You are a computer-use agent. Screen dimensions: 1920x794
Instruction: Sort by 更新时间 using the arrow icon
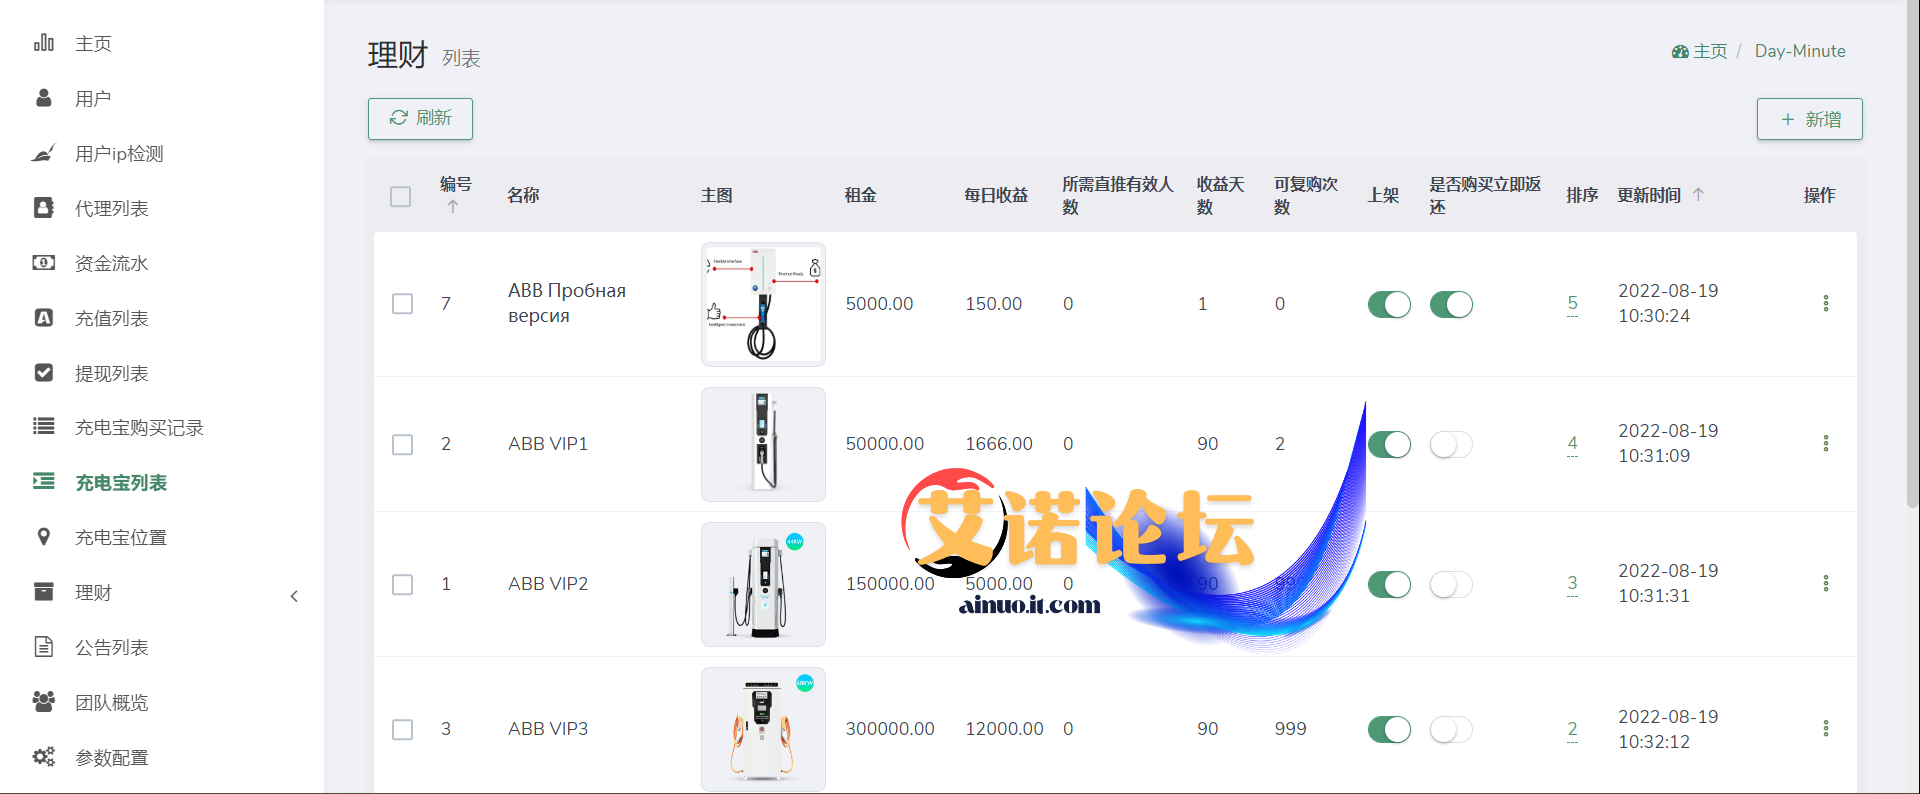pyautogui.click(x=1698, y=195)
